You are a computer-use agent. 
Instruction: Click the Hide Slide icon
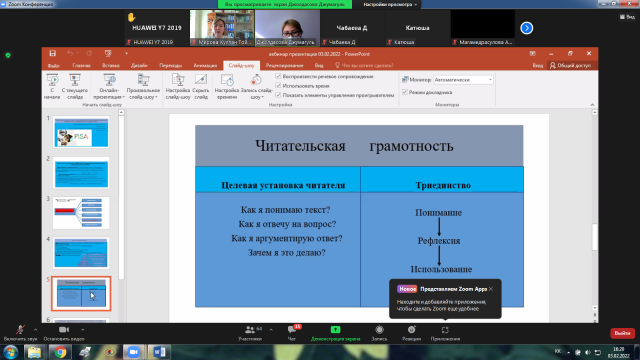201,80
